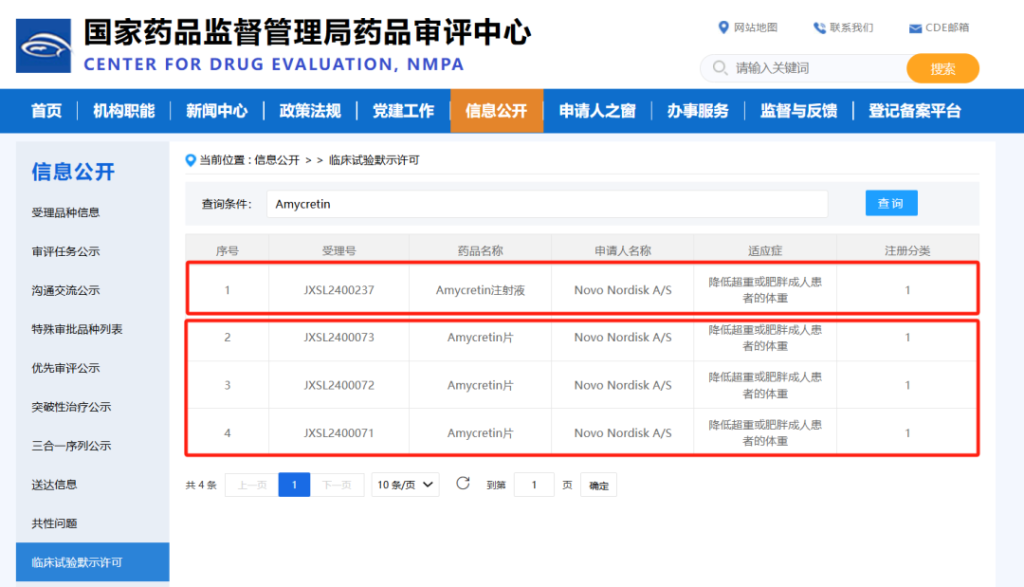Screen dimensions: 1024x587
Task: Open the 网站地图 link
Action: [756, 27]
